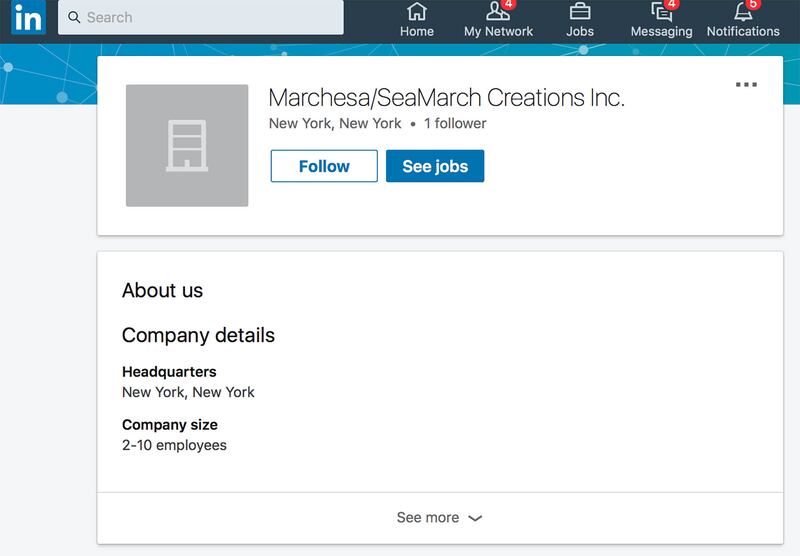Open My Network people icon
800x556 pixels.
click(x=497, y=12)
